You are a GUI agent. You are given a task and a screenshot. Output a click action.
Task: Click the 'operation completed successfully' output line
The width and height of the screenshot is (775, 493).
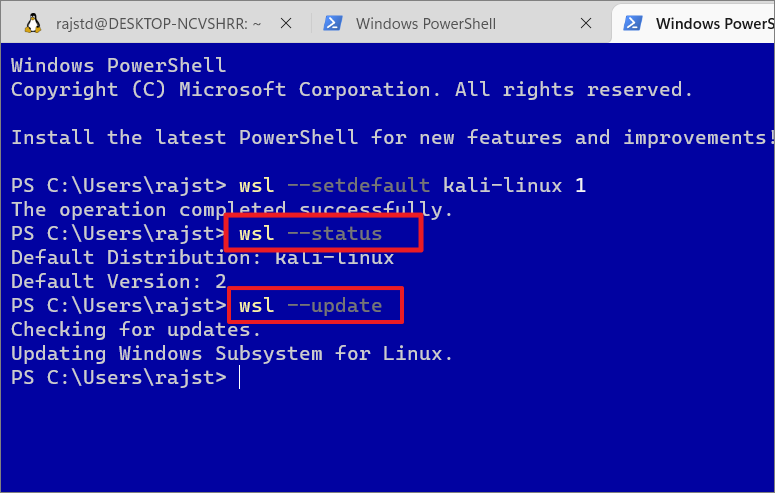232,209
